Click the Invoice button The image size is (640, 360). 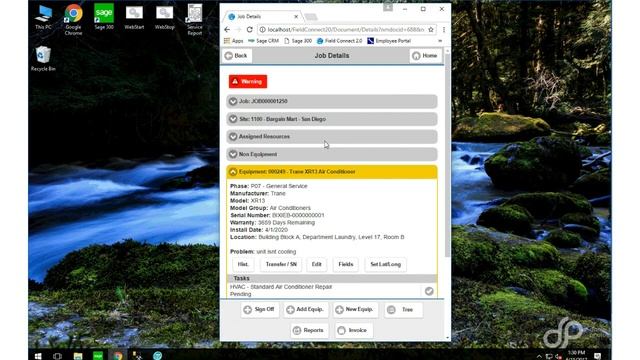click(x=353, y=330)
